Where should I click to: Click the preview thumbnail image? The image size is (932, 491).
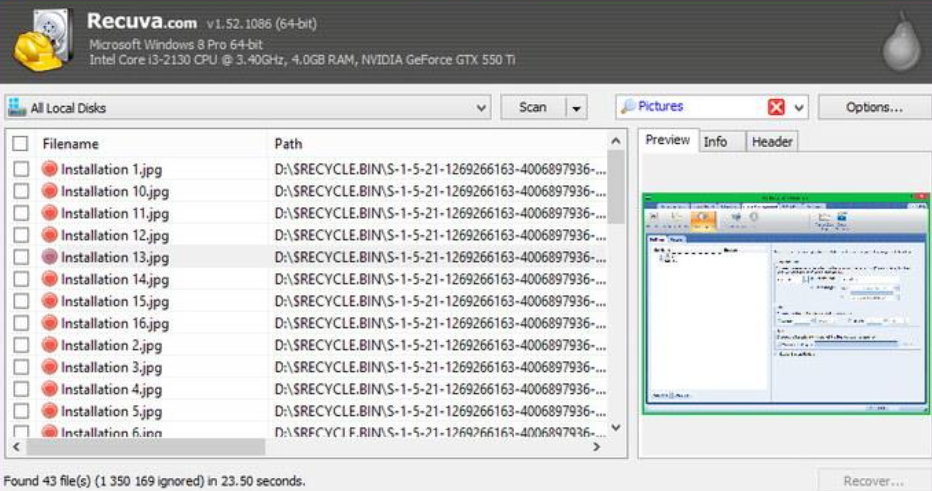click(785, 303)
